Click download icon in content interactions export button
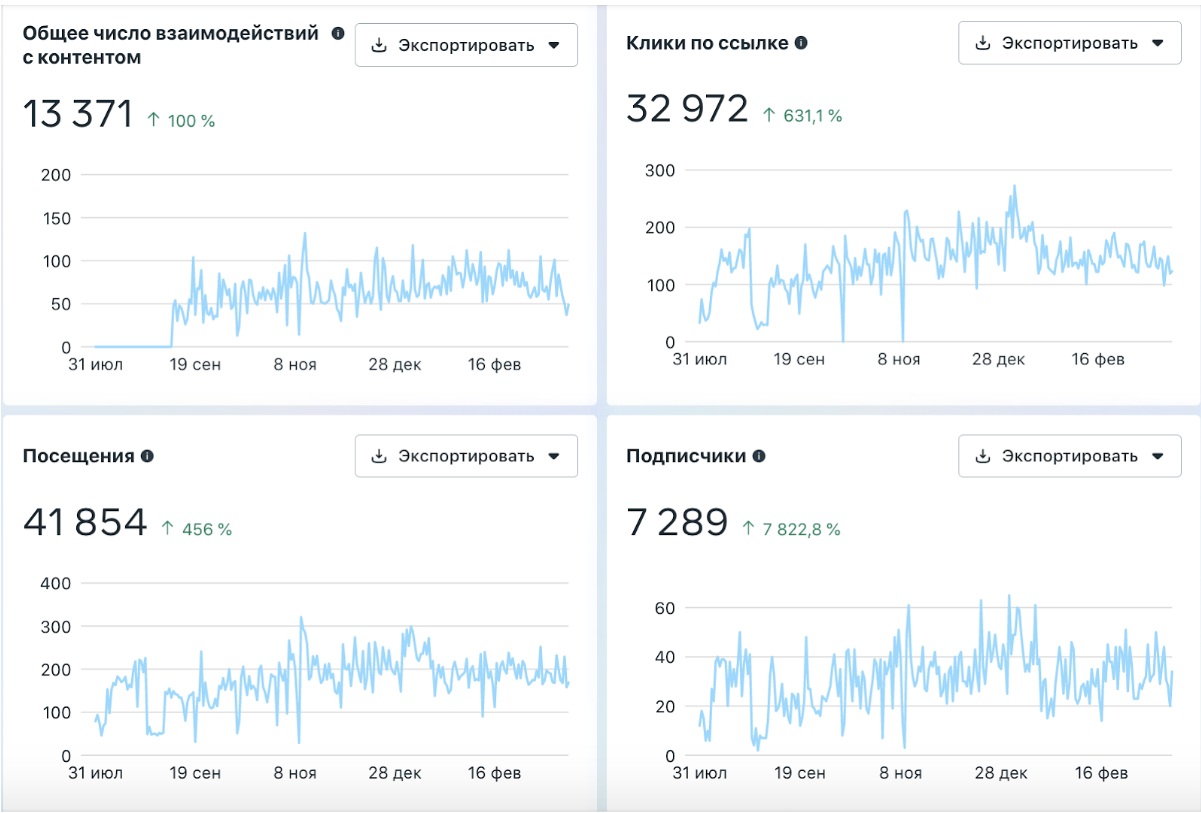The width and height of the screenshot is (1201, 813). pyautogui.click(x=379, y=46)
